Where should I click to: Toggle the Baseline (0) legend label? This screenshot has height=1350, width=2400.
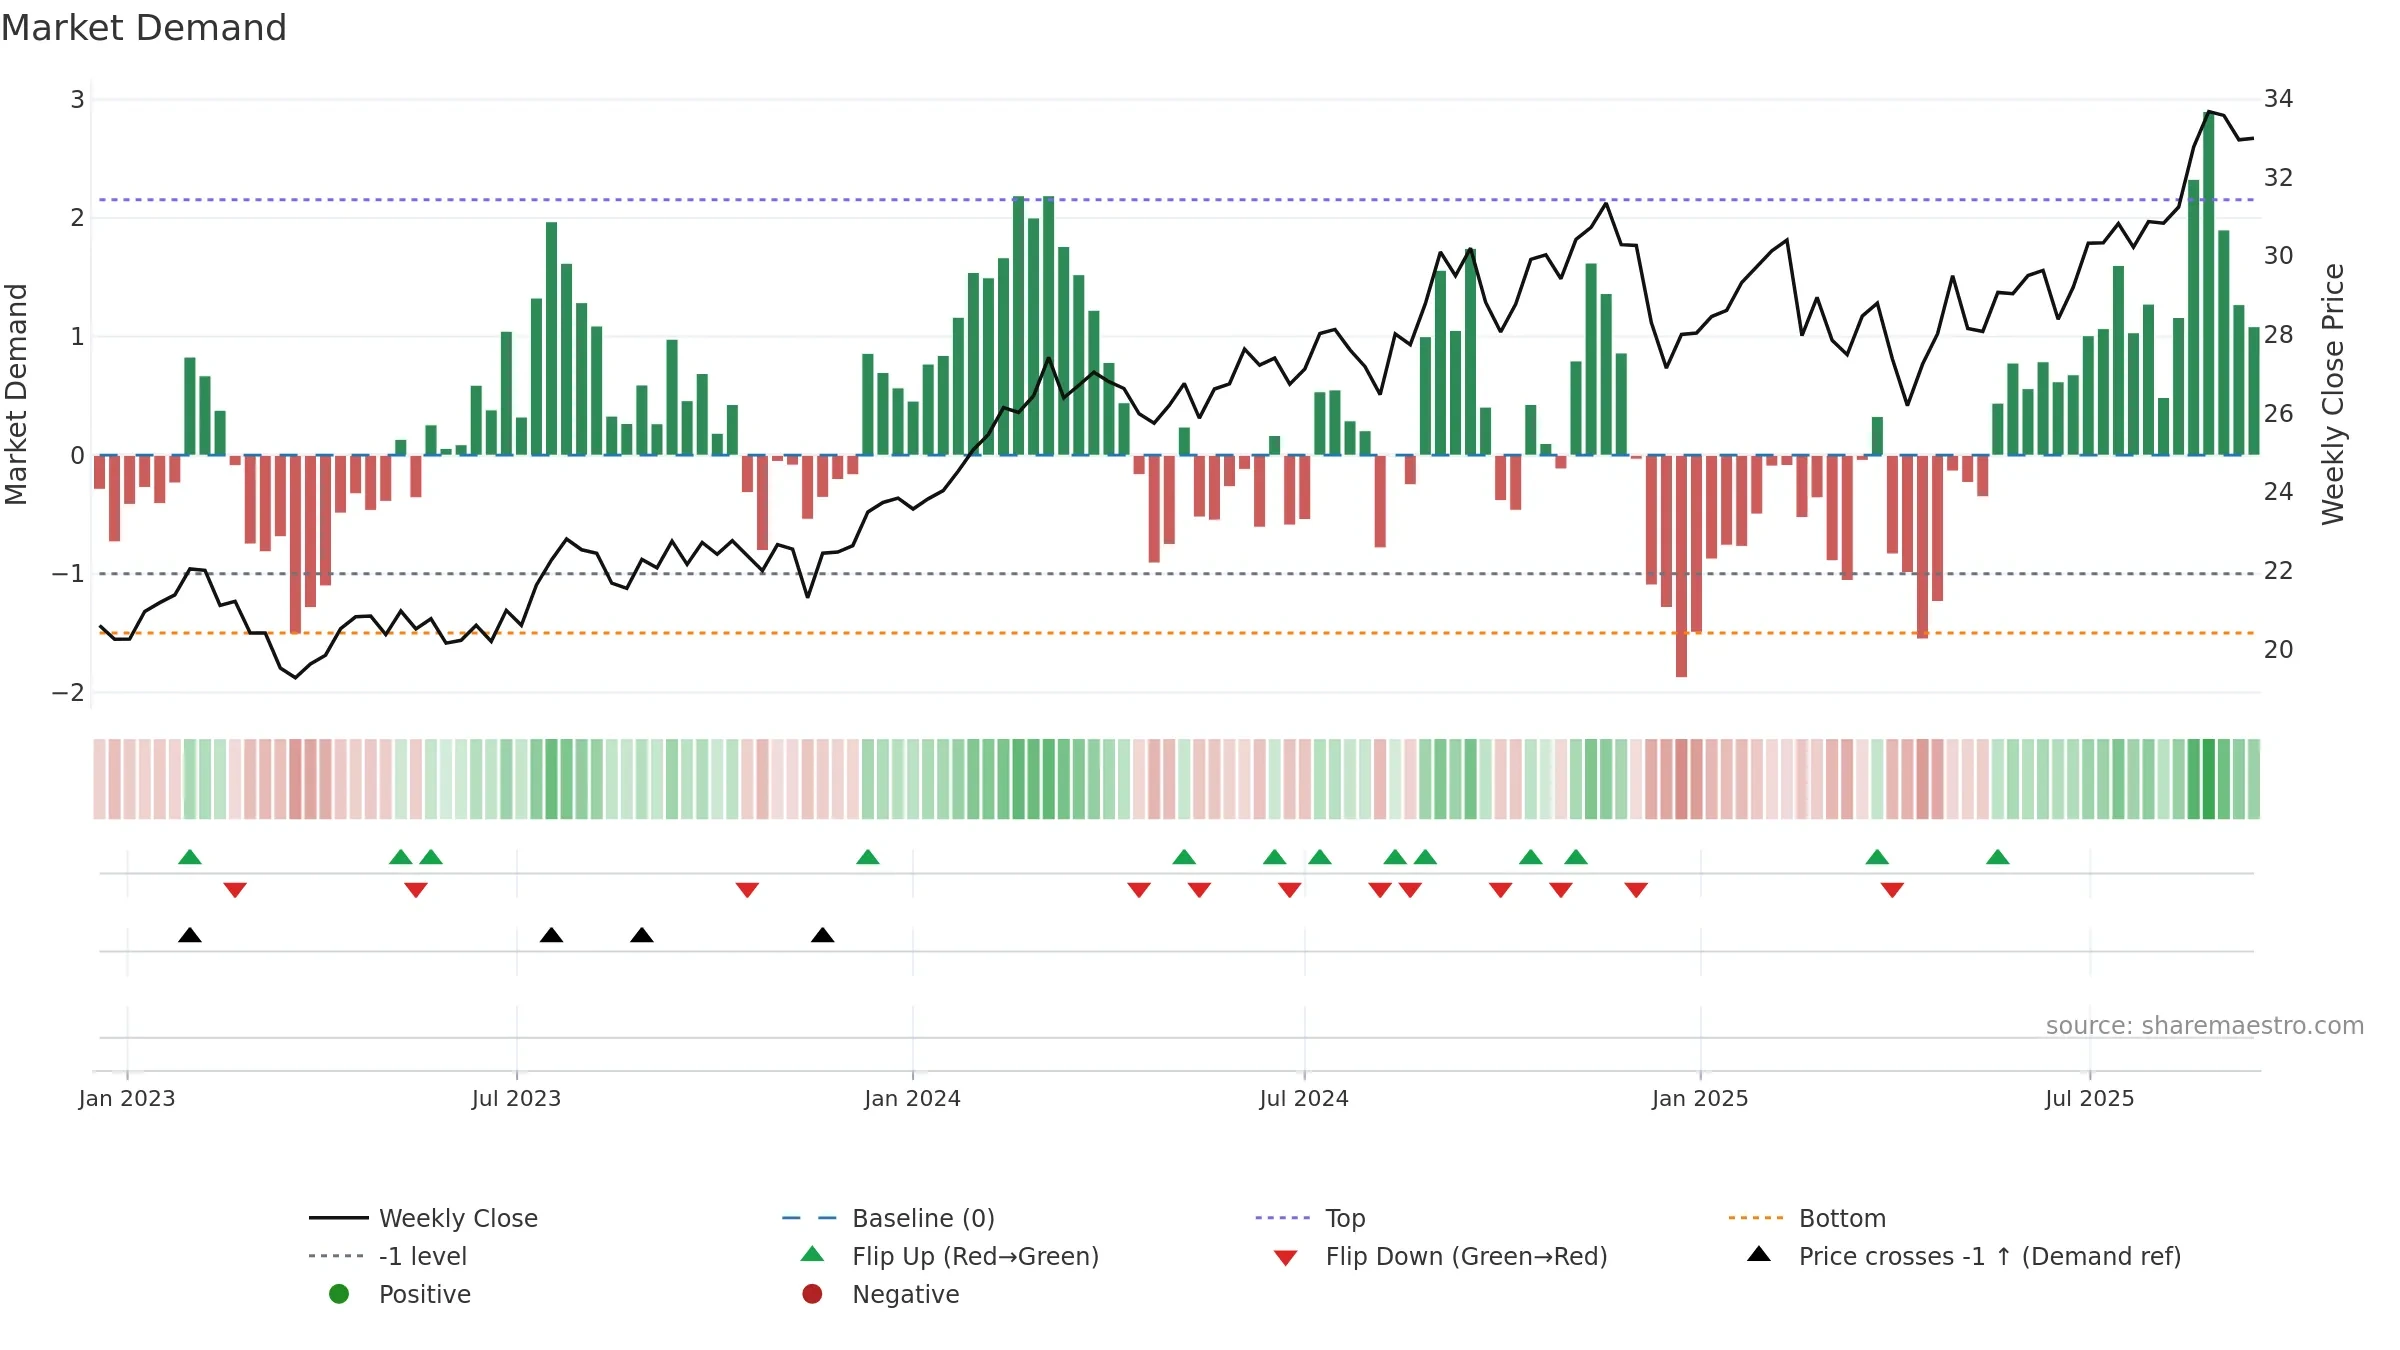923,1218
